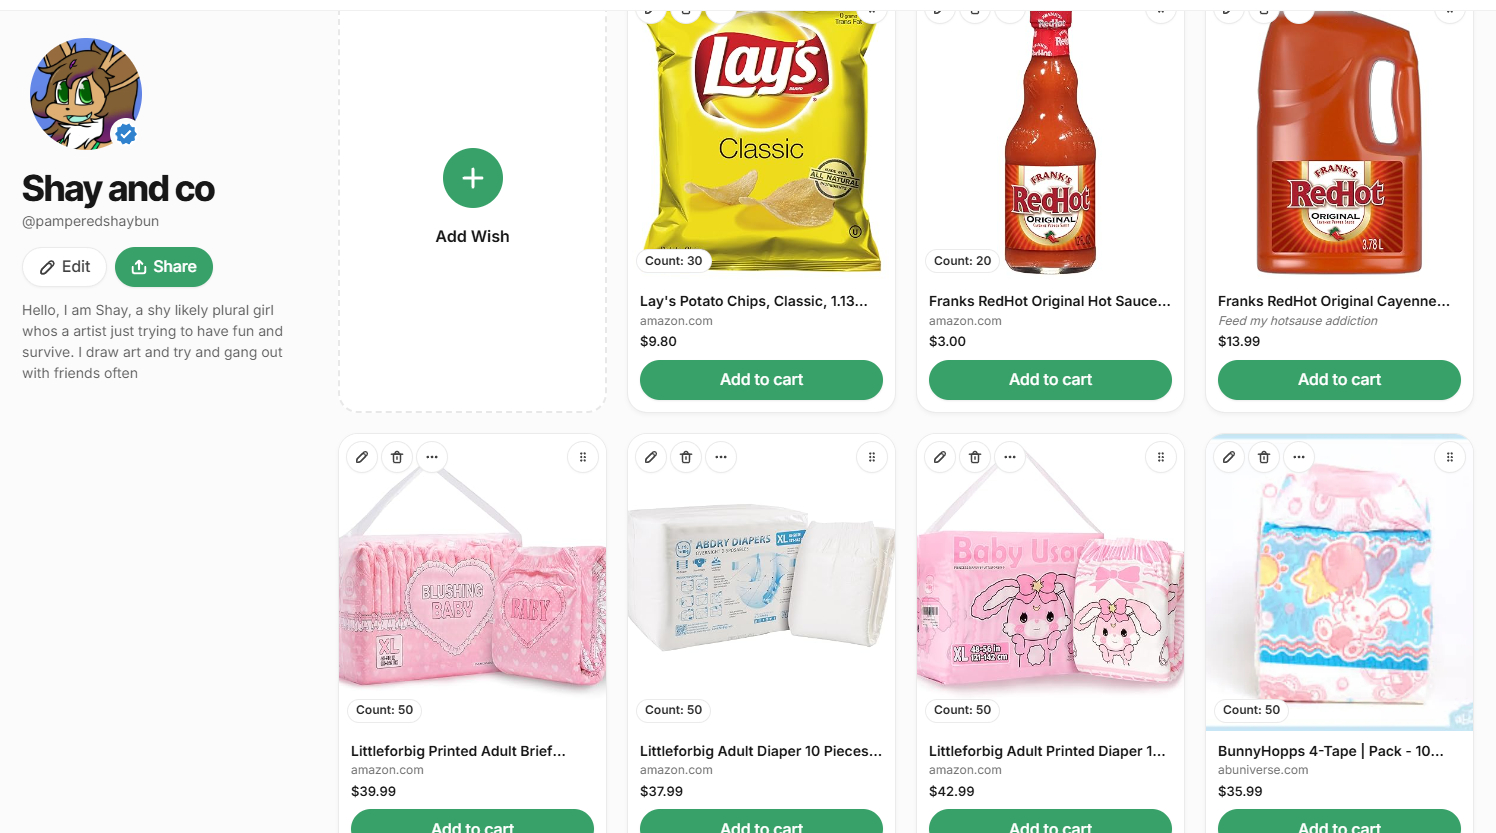Expand more options on Littleforbig Adult Diaper 10 Pieces
Viewport: 1496px width, 833px height.
pyautogui.click(x=721, y=457)
